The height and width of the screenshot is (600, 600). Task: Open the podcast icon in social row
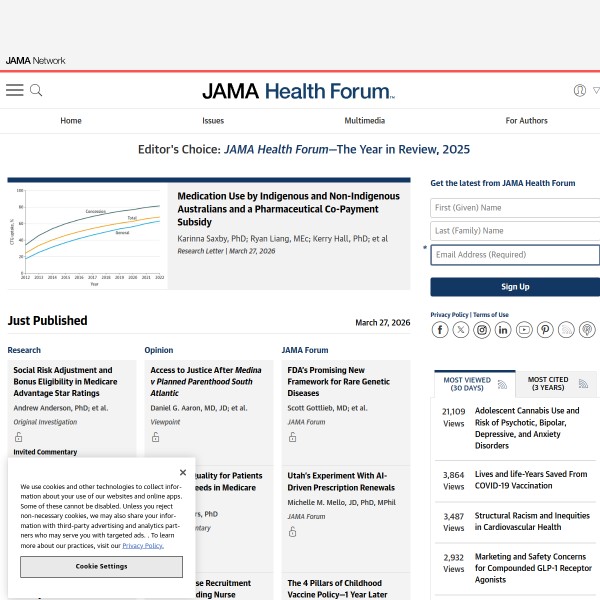click(x=587, y=330)
